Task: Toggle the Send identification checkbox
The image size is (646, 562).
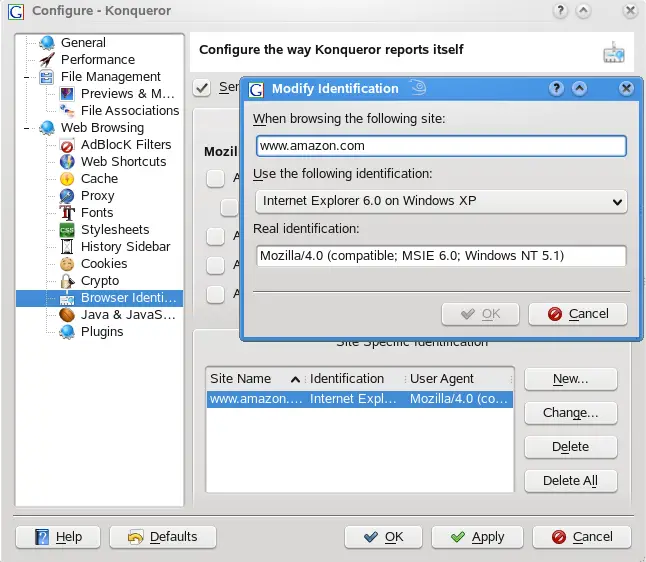Action: point(203,87)
